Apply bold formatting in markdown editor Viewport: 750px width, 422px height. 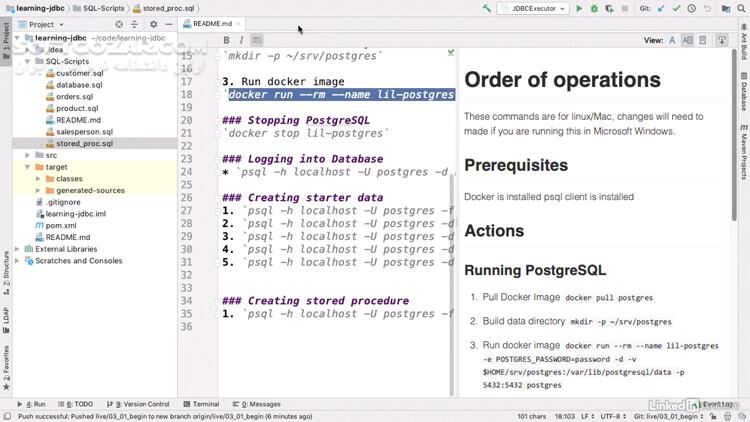pyautogui.click(x=227, y=40)
